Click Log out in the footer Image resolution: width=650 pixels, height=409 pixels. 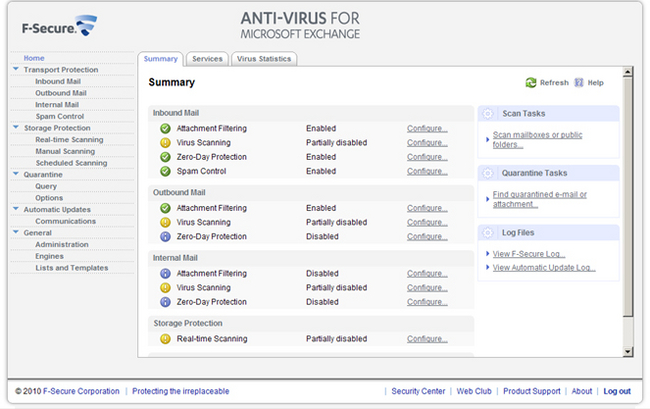tap(617, 391)
